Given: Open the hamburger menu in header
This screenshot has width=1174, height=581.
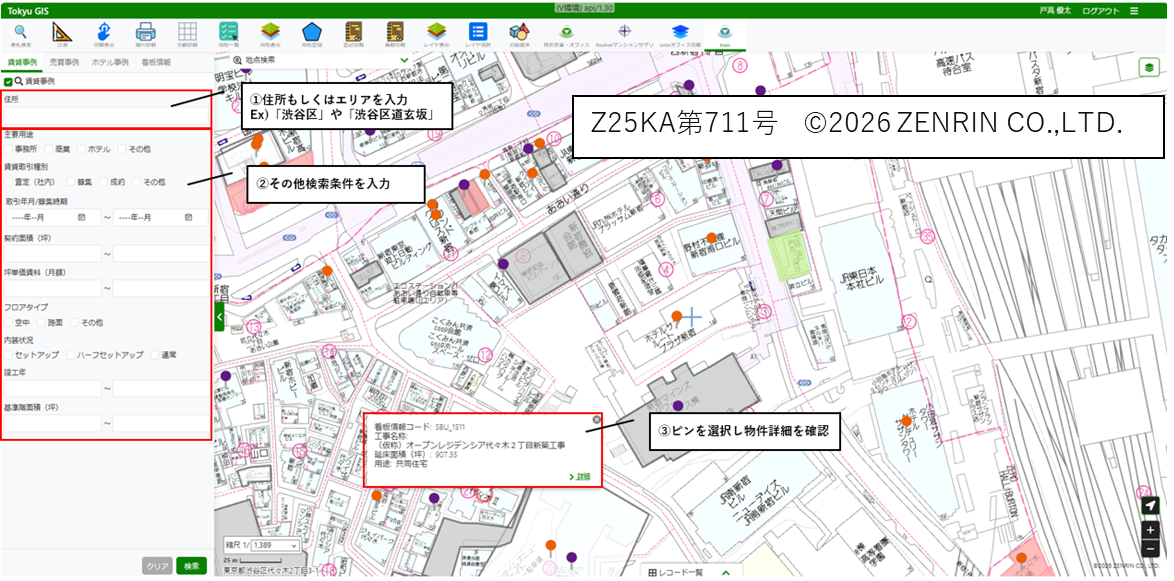Looking at the screenshot, I should [x=1134, y=10].
